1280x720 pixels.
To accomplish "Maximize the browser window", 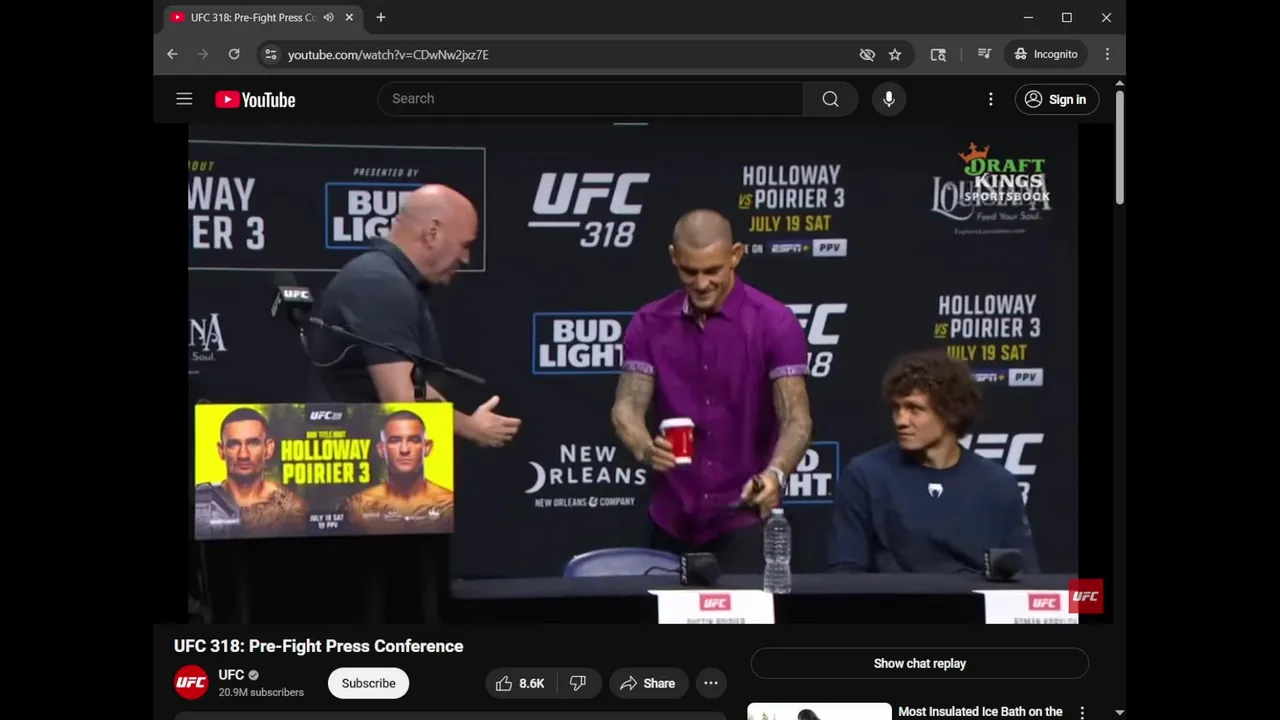I will click(1067, 17).
